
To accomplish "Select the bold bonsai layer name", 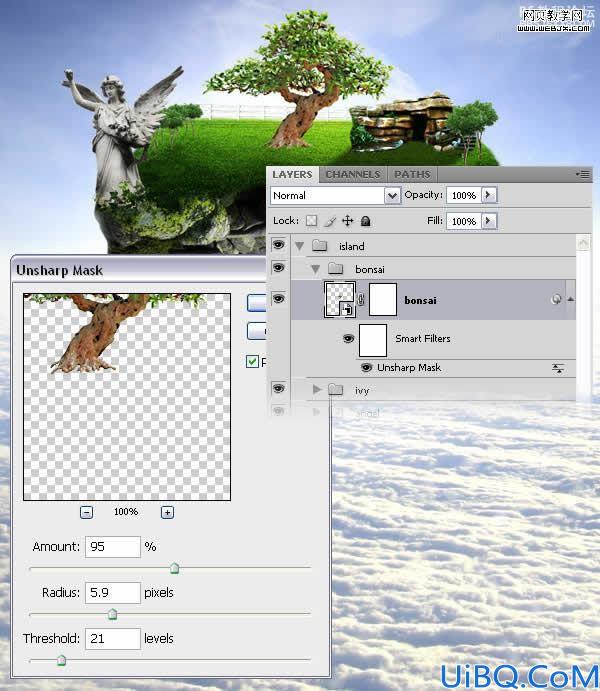I will coord(420,301).
